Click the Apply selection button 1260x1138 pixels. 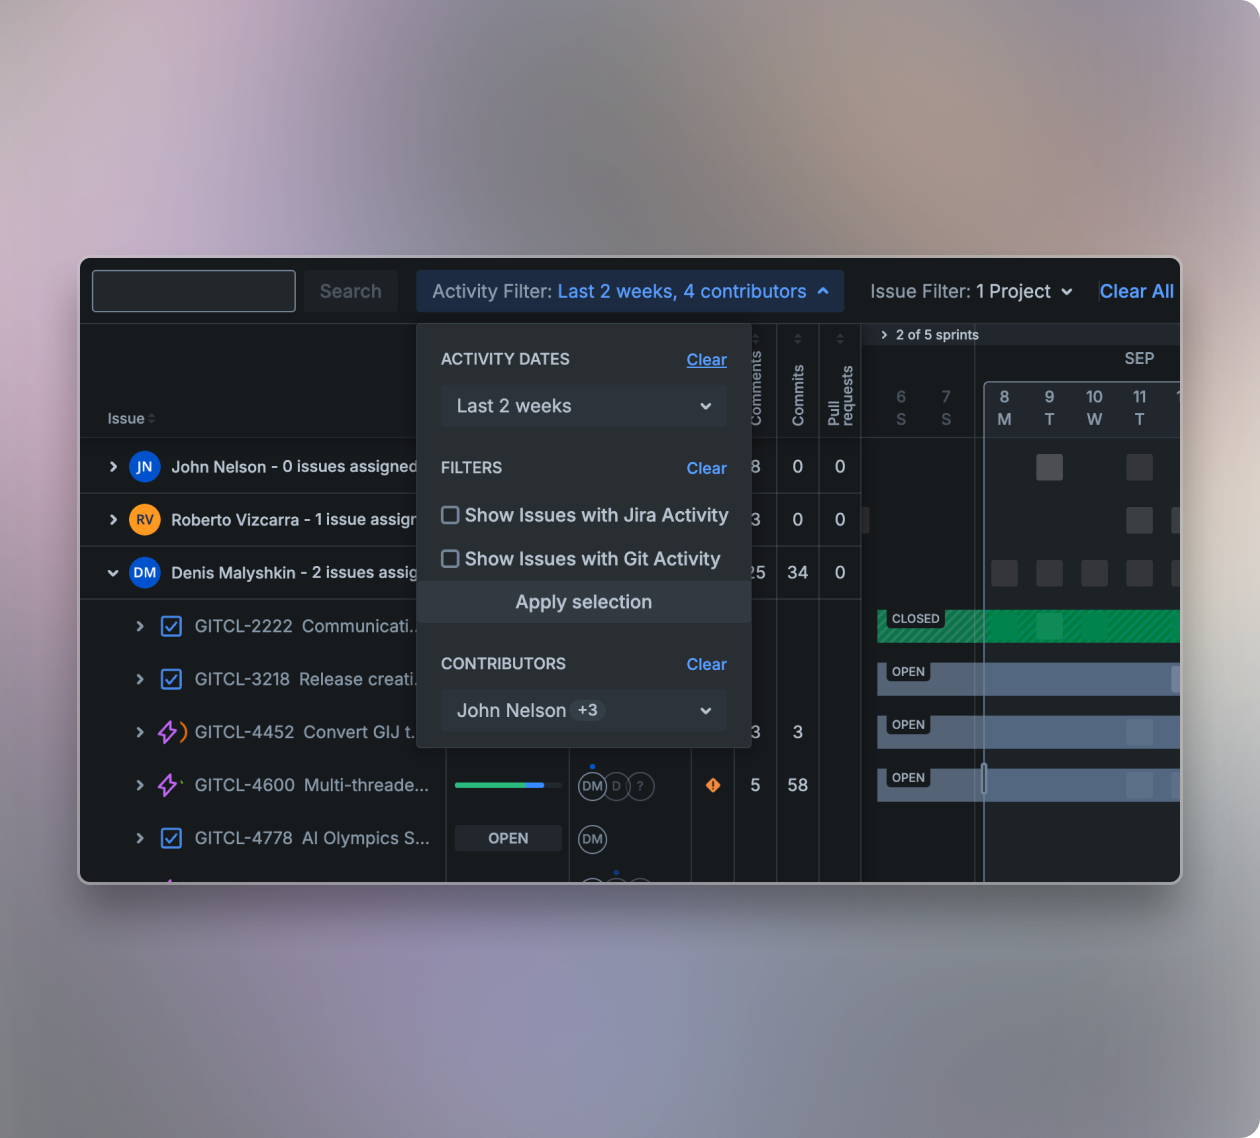coord(583,602)
